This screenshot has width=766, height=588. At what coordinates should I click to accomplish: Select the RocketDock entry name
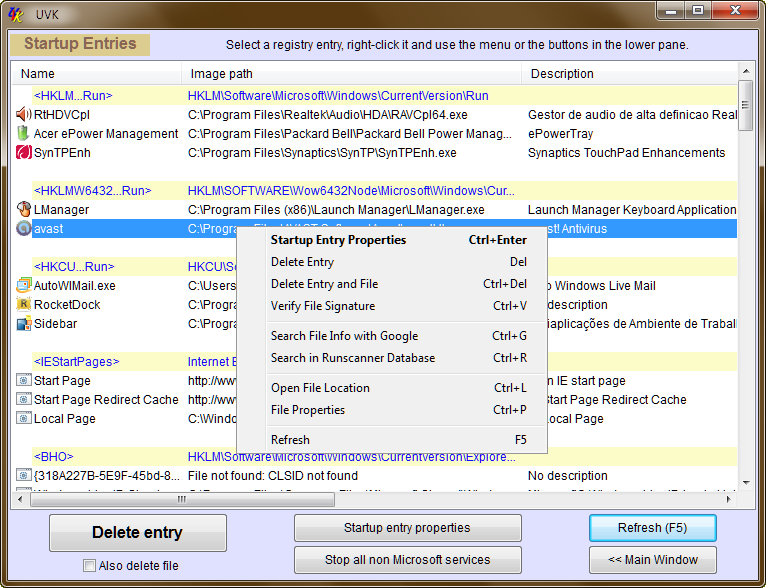67,305
